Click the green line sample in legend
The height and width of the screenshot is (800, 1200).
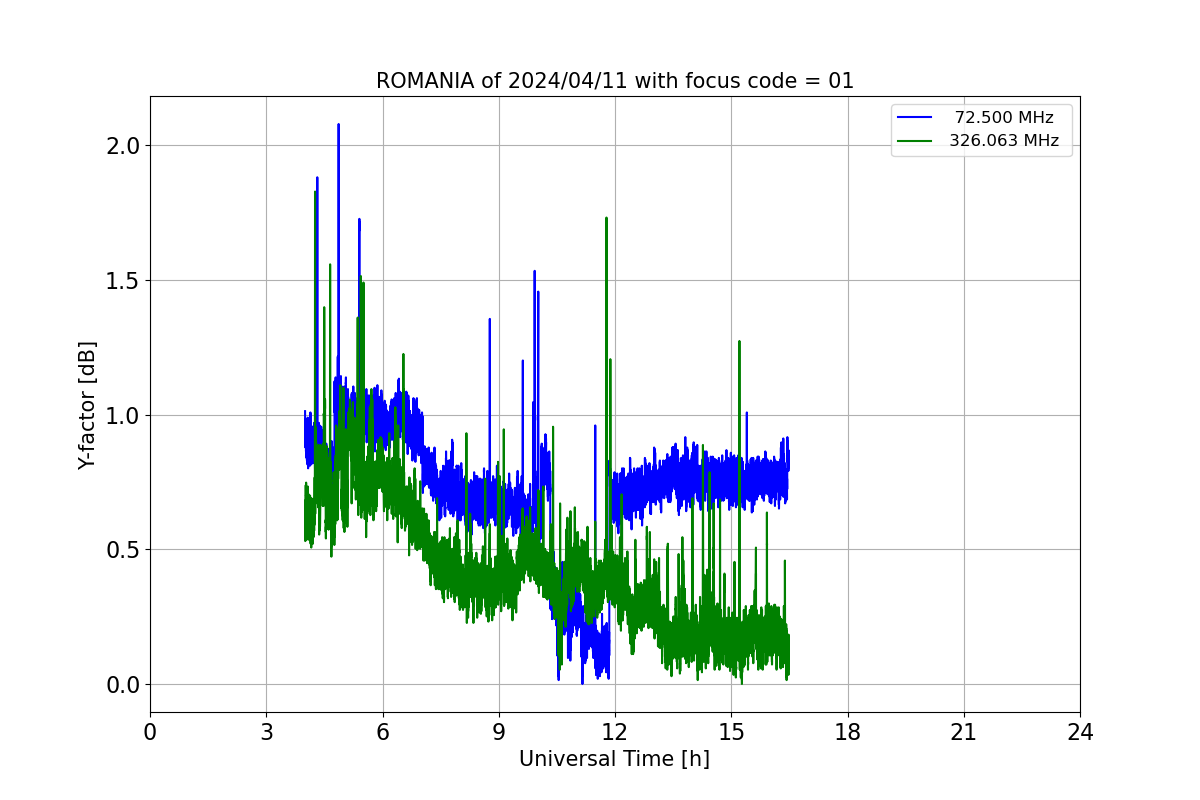tap(915, 141)
